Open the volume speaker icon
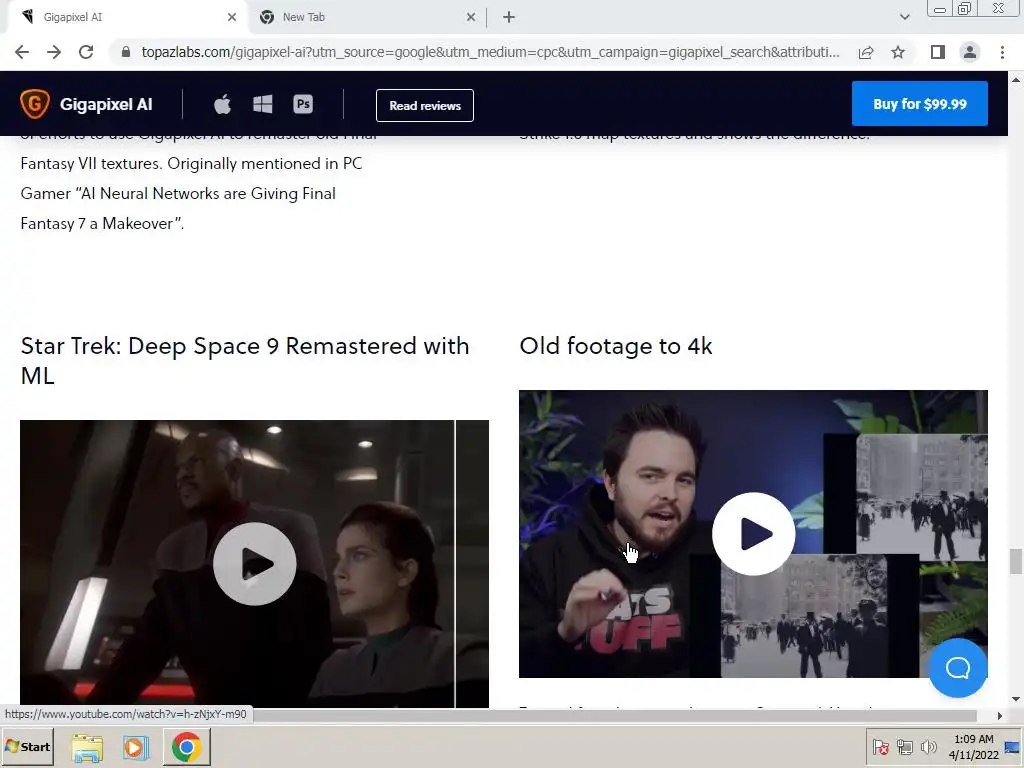The width and height of the screenshot is (1024, 768). (x=928, y=747)
